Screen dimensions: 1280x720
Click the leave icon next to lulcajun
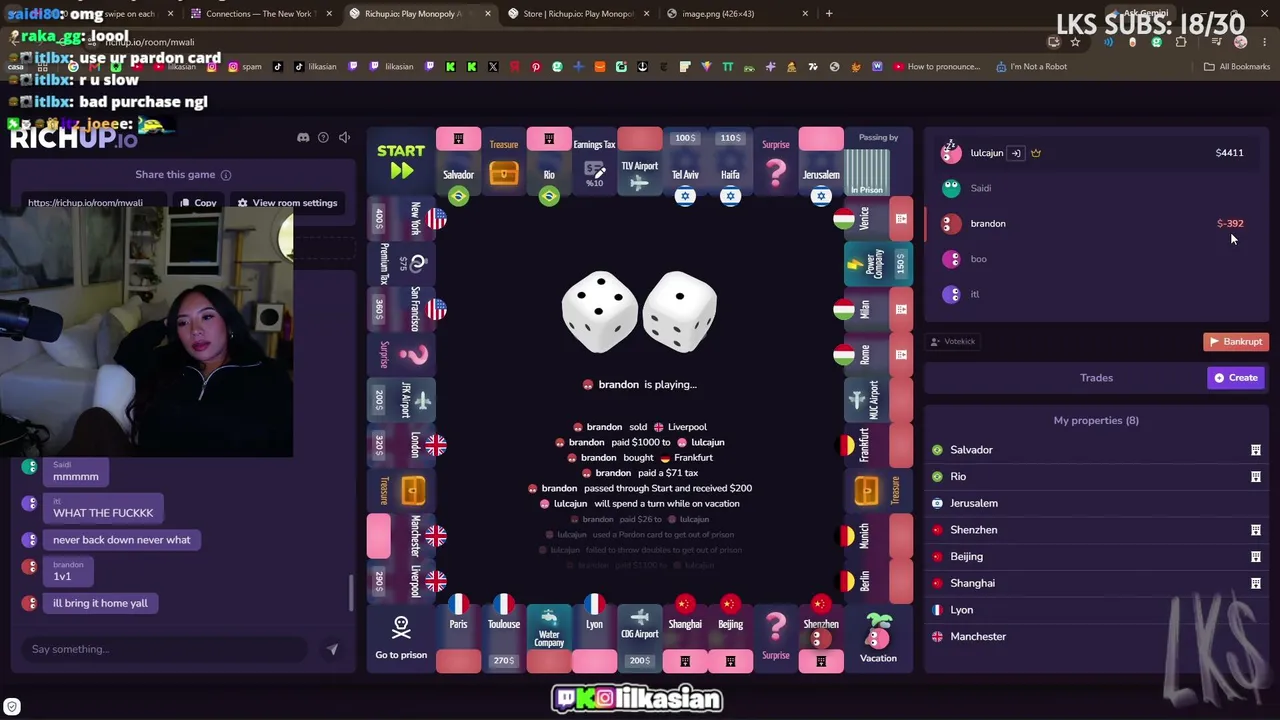click(x=1015, y=153)
